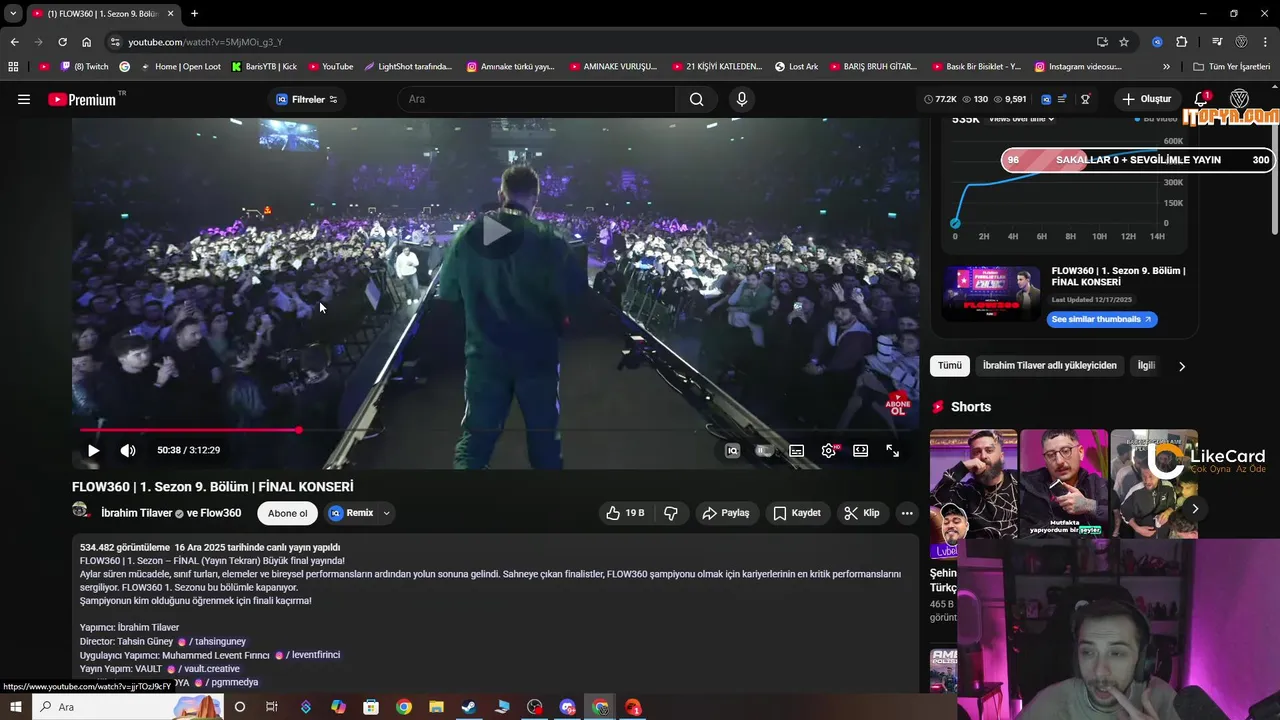This screenshot has height=720, width=1280.
Task: Toggle subtitles in the player
Action: pos(796,451)
